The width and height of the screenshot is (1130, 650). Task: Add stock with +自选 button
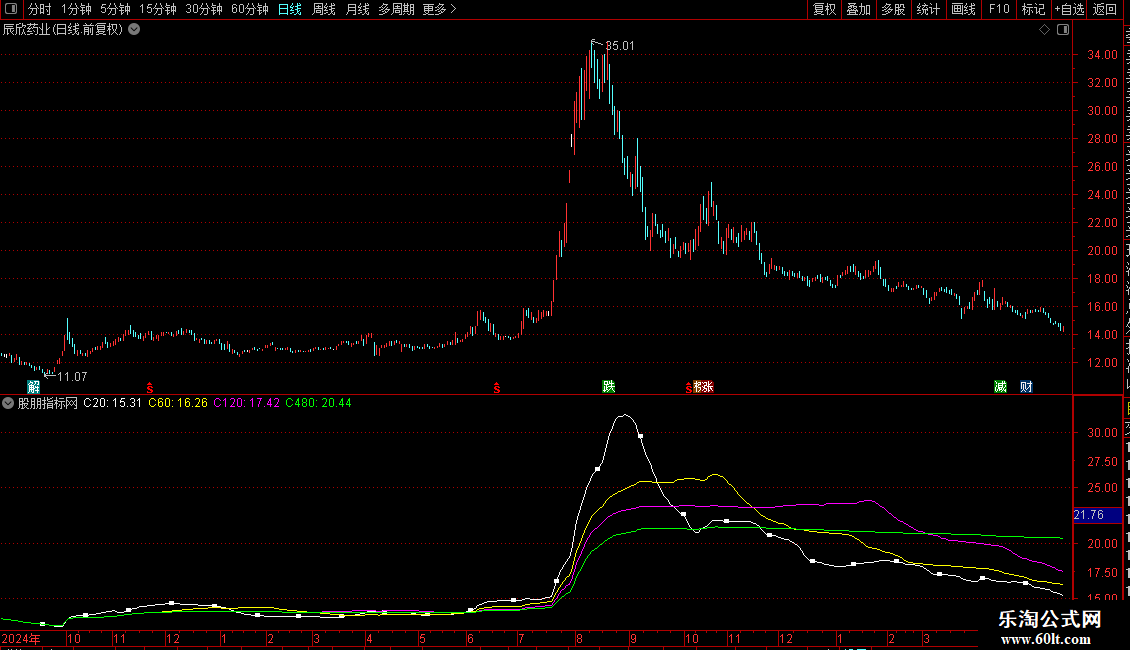[x=1069, y=9]
